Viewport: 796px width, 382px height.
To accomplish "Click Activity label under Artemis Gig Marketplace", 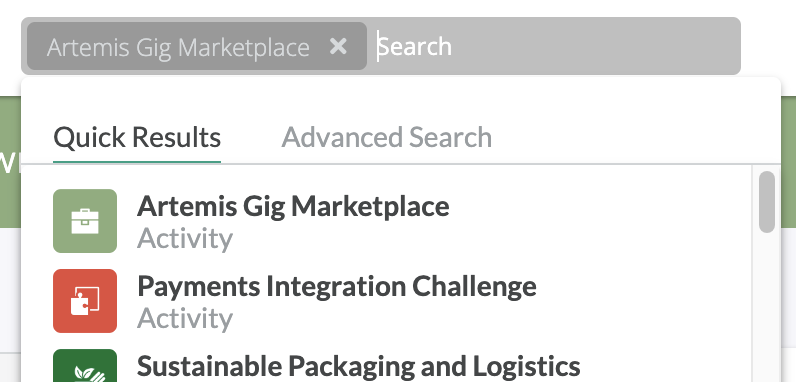I will pos(185,238).
